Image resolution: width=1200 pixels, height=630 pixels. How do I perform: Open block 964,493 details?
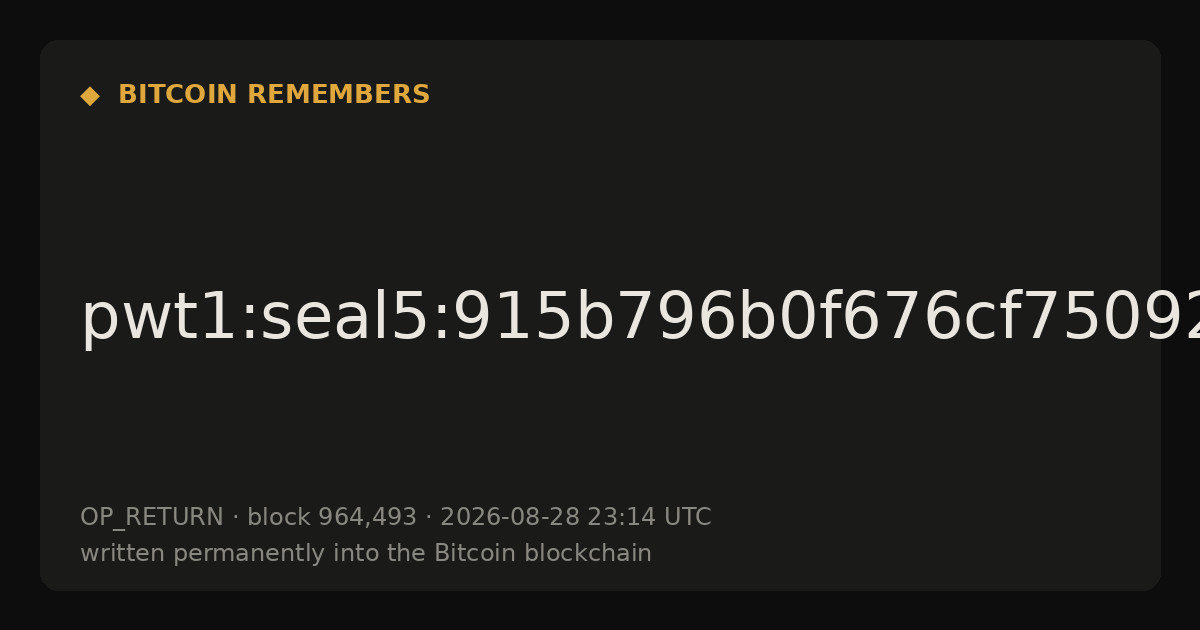coord(332,518)
